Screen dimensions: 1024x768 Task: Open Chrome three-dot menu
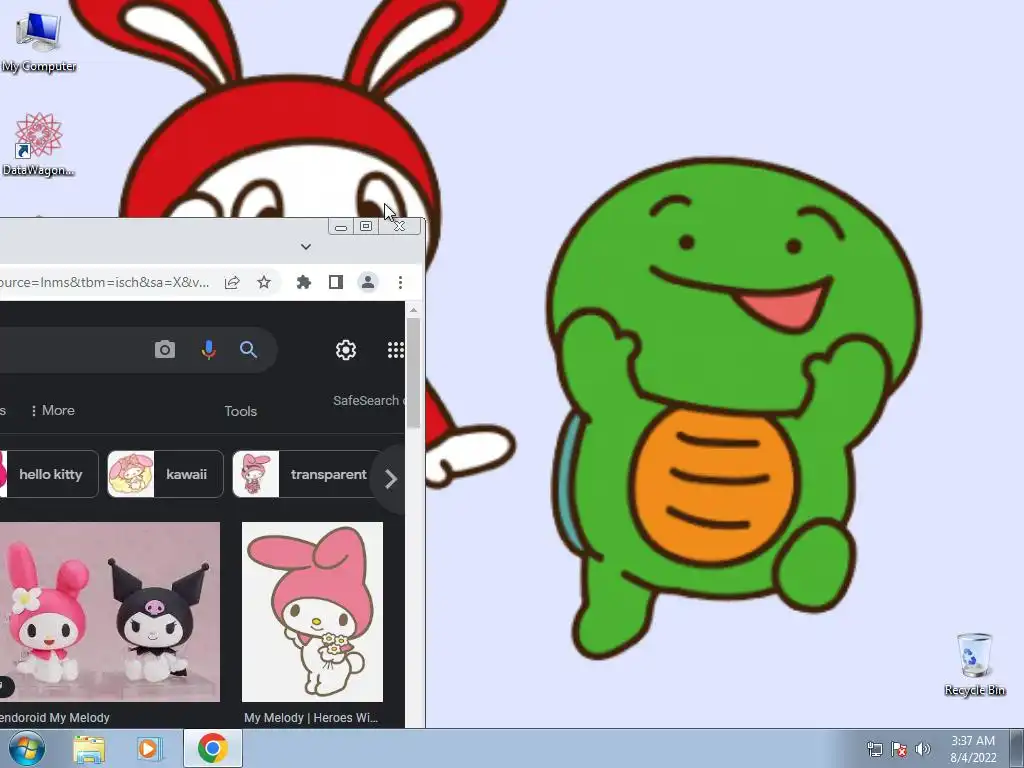click(400, 282)
